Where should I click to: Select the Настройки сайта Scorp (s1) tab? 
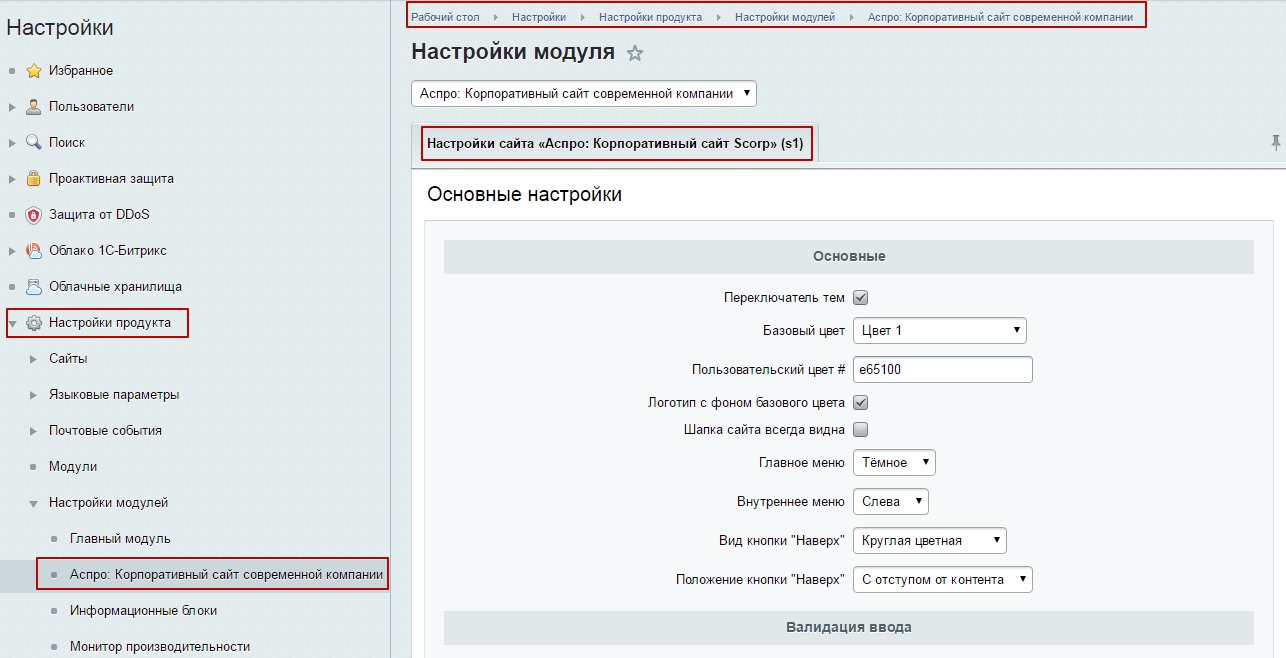tap(615, 143)
